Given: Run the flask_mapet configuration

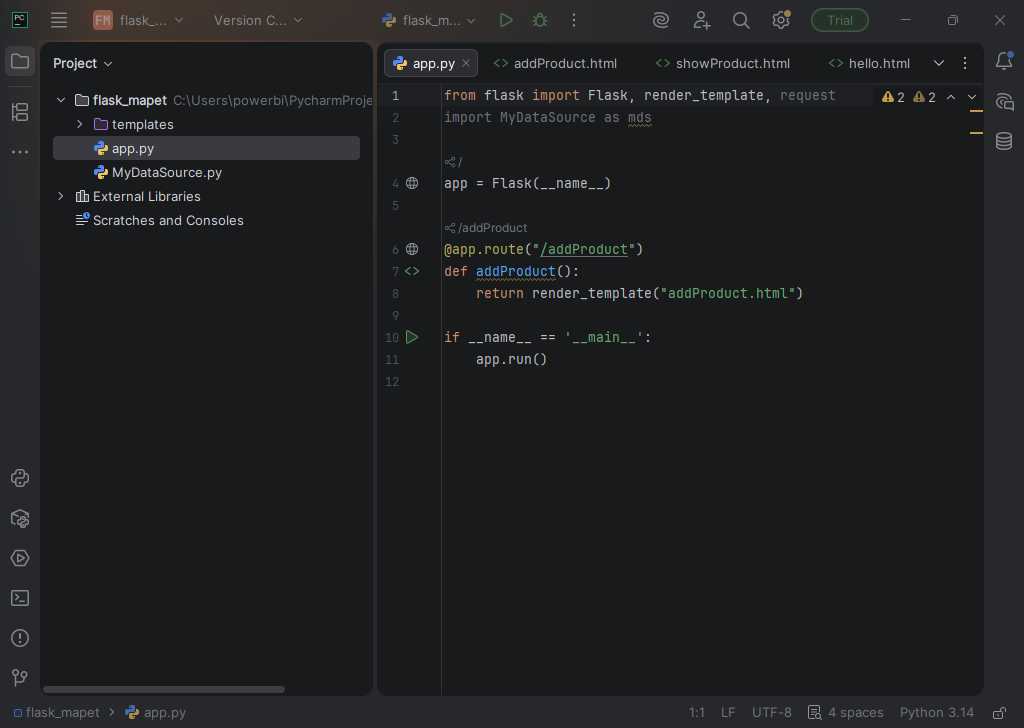Looking at the screenshot, I should click(x=505, y=20).
